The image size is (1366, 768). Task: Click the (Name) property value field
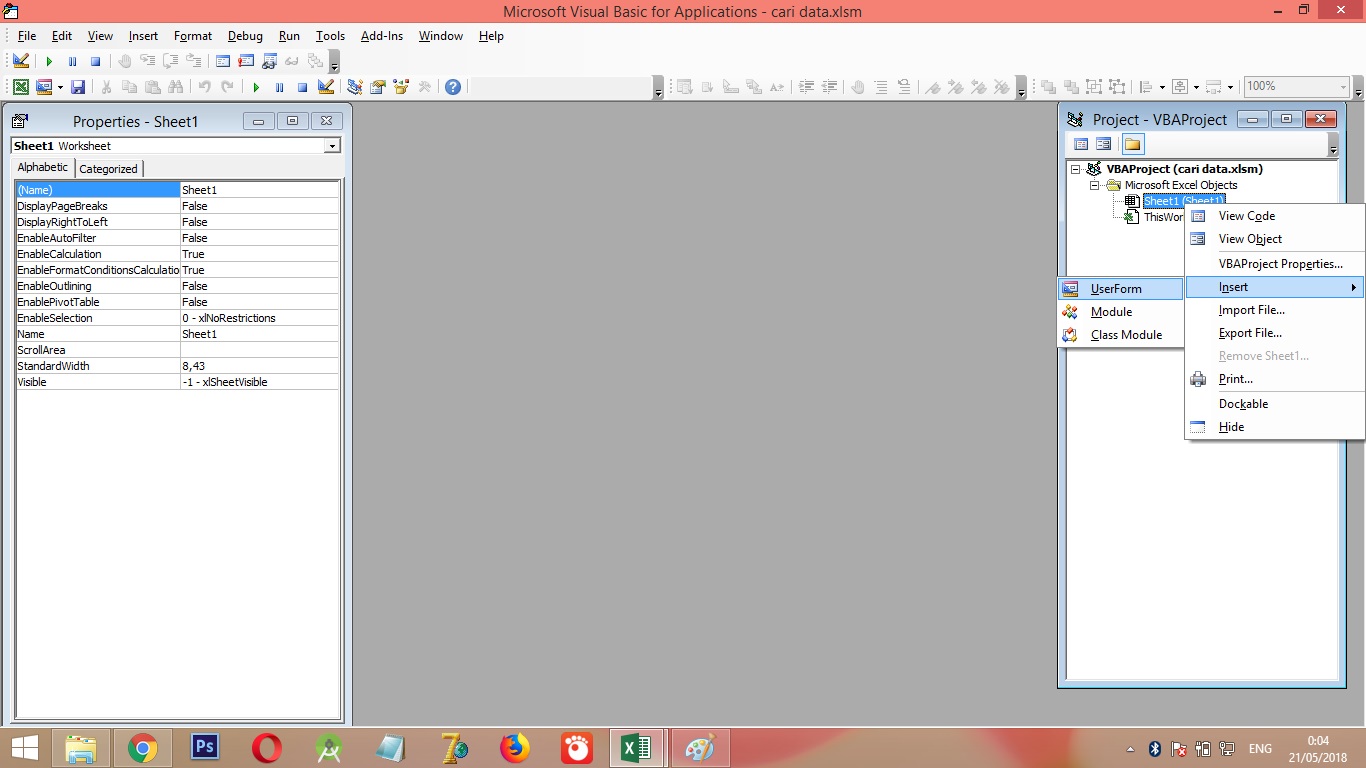click(x=259, y=190)
